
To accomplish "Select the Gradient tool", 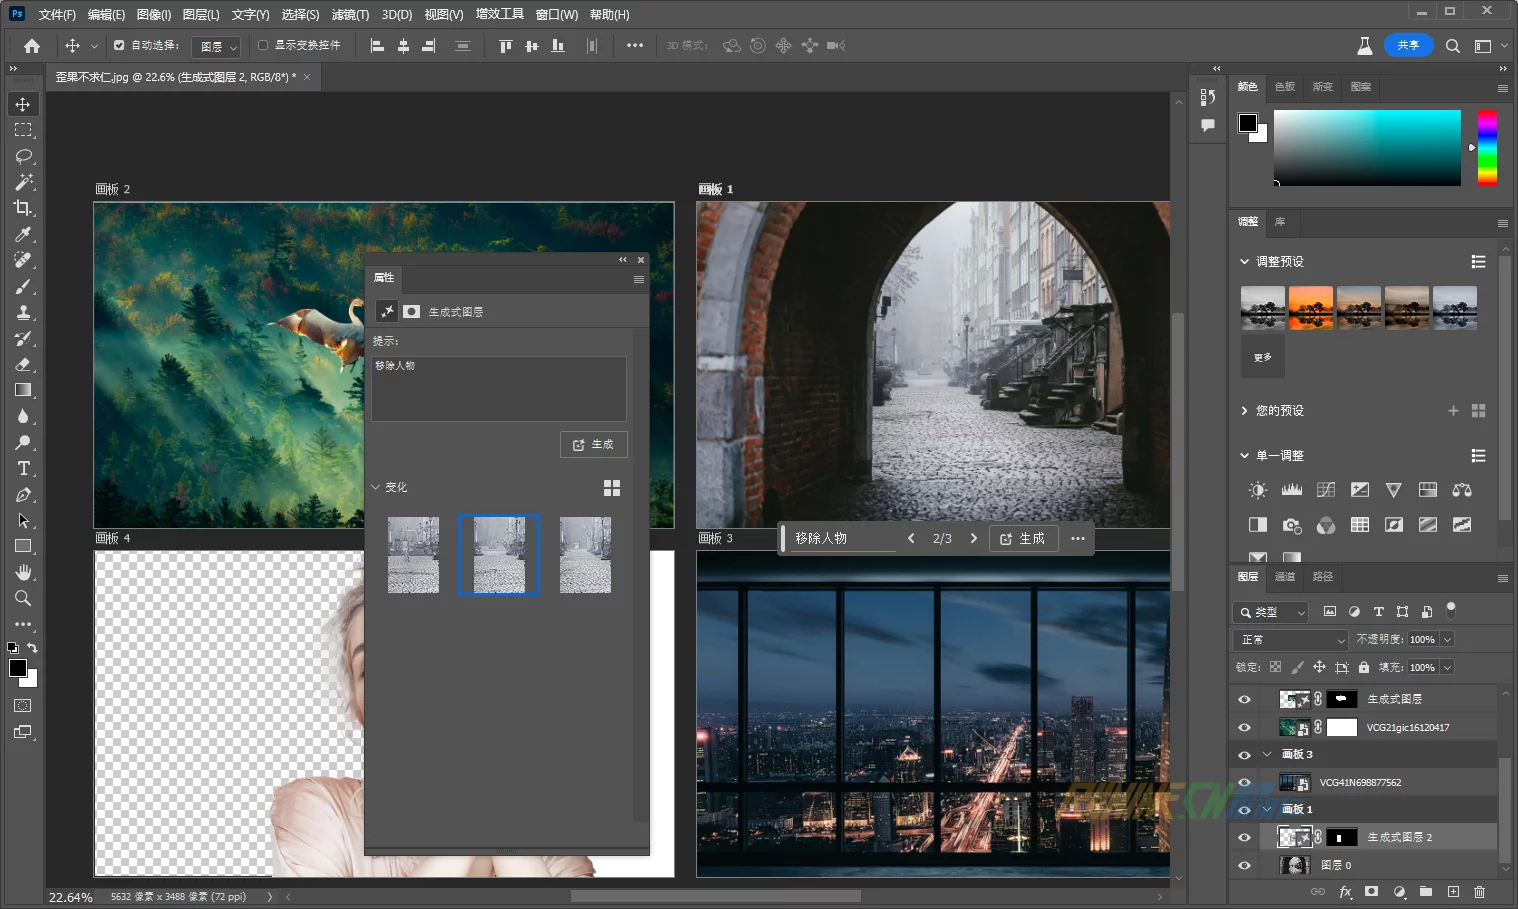I will pos(23,390).
